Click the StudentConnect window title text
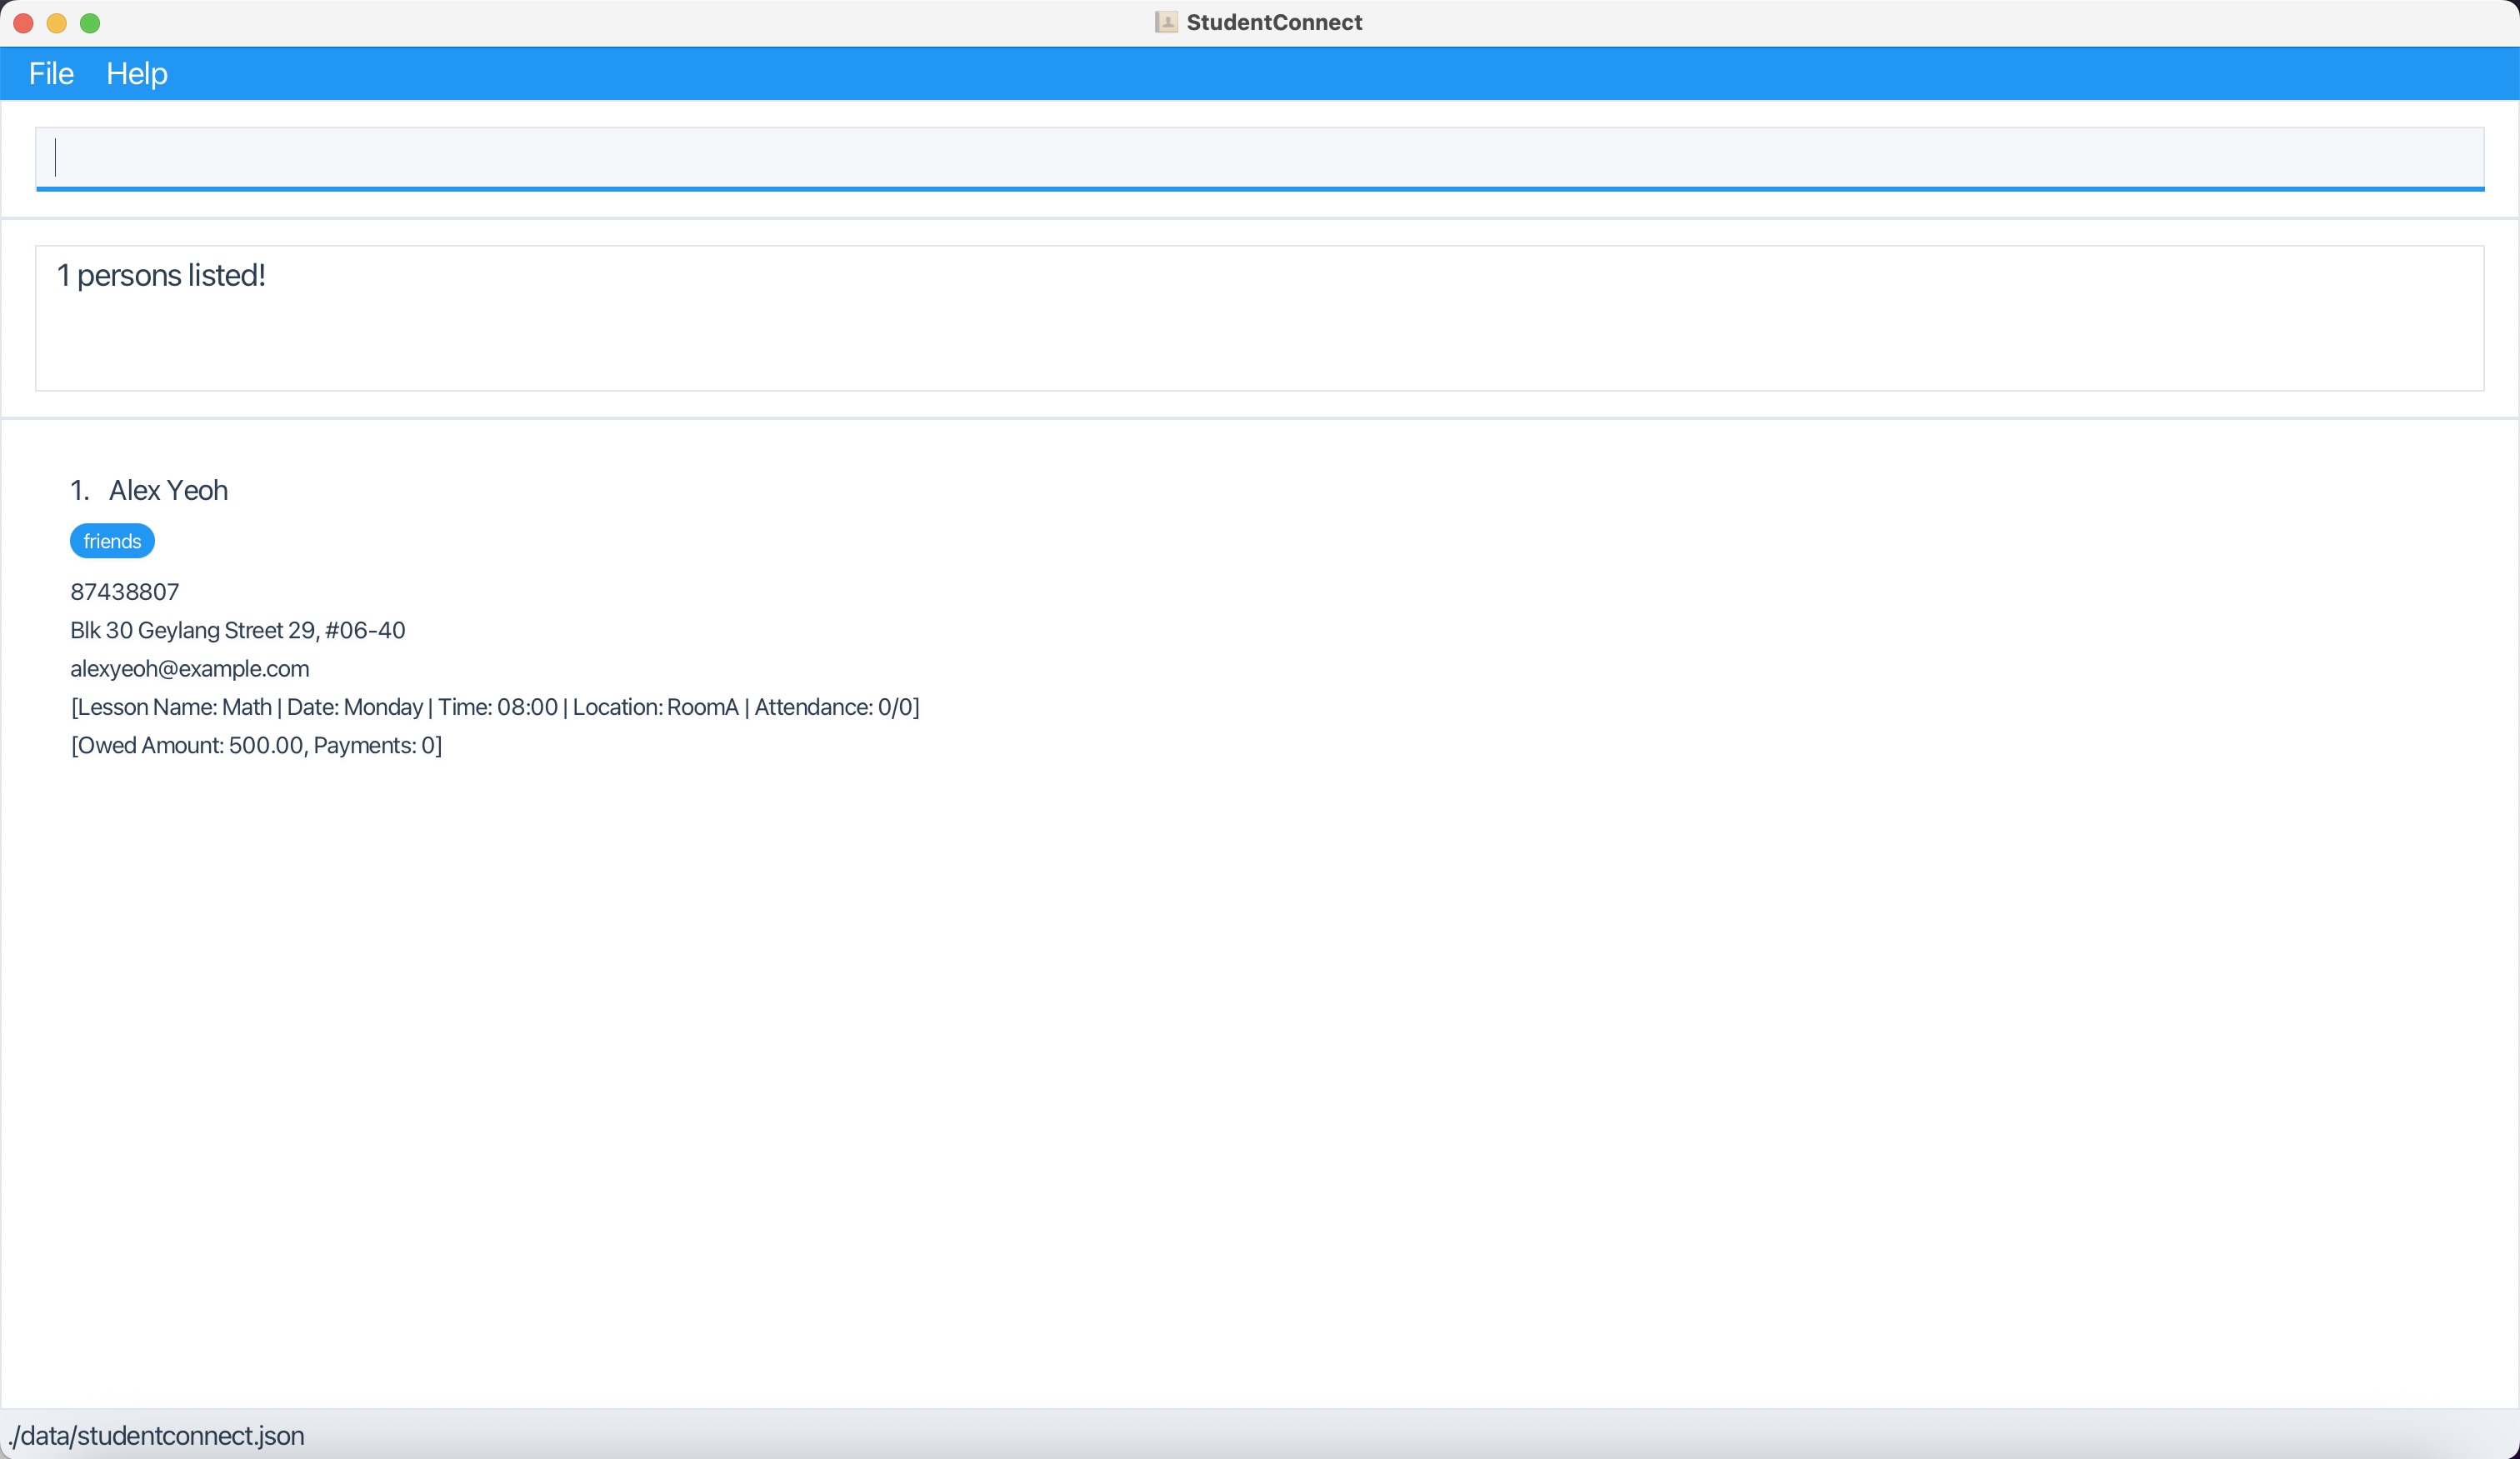Image resolution: width=2520 pixels, height=1459 pixels. pyautogui.click(x=1273, y=22)
